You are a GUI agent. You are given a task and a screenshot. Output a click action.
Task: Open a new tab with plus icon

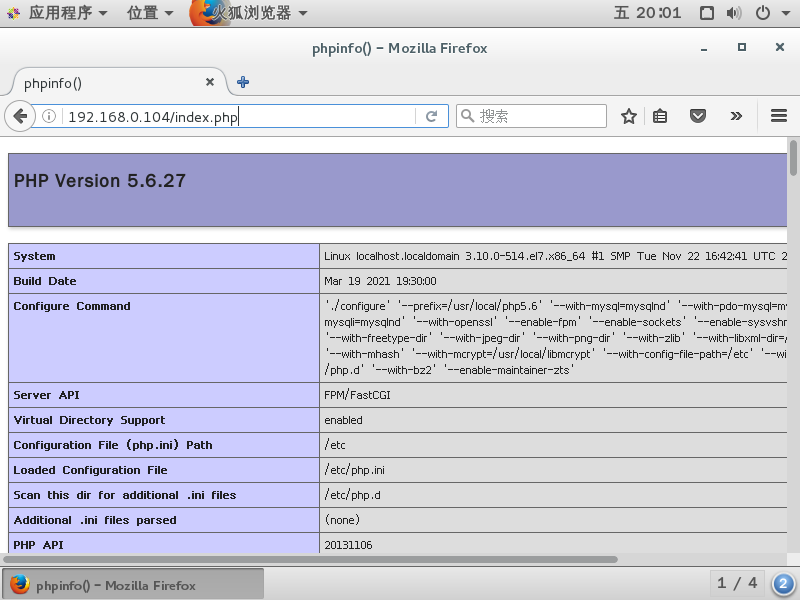point(243,82)
